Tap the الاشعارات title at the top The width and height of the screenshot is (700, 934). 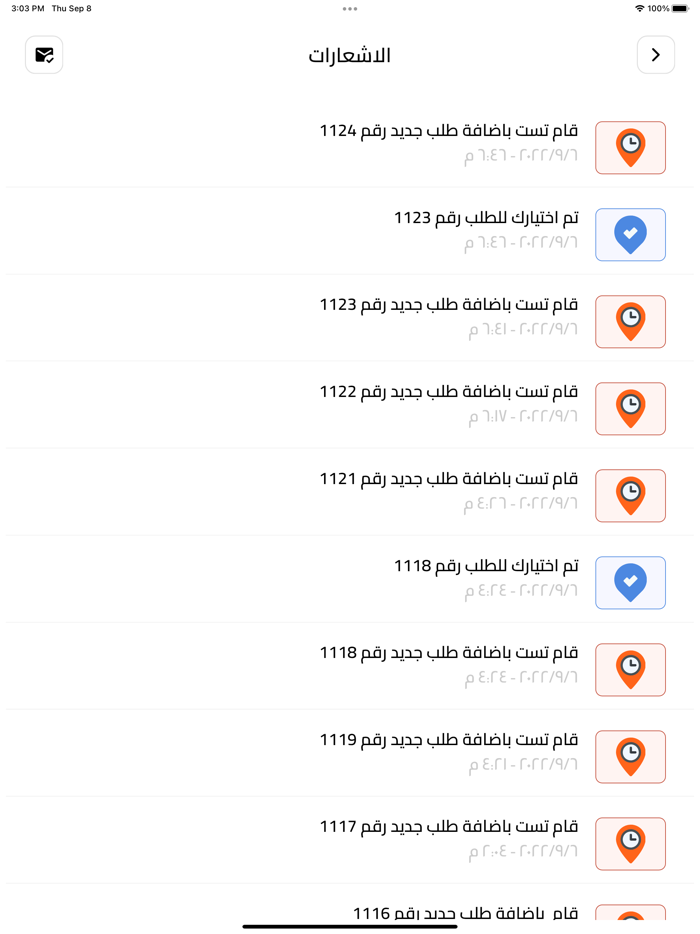click(349, 55)
